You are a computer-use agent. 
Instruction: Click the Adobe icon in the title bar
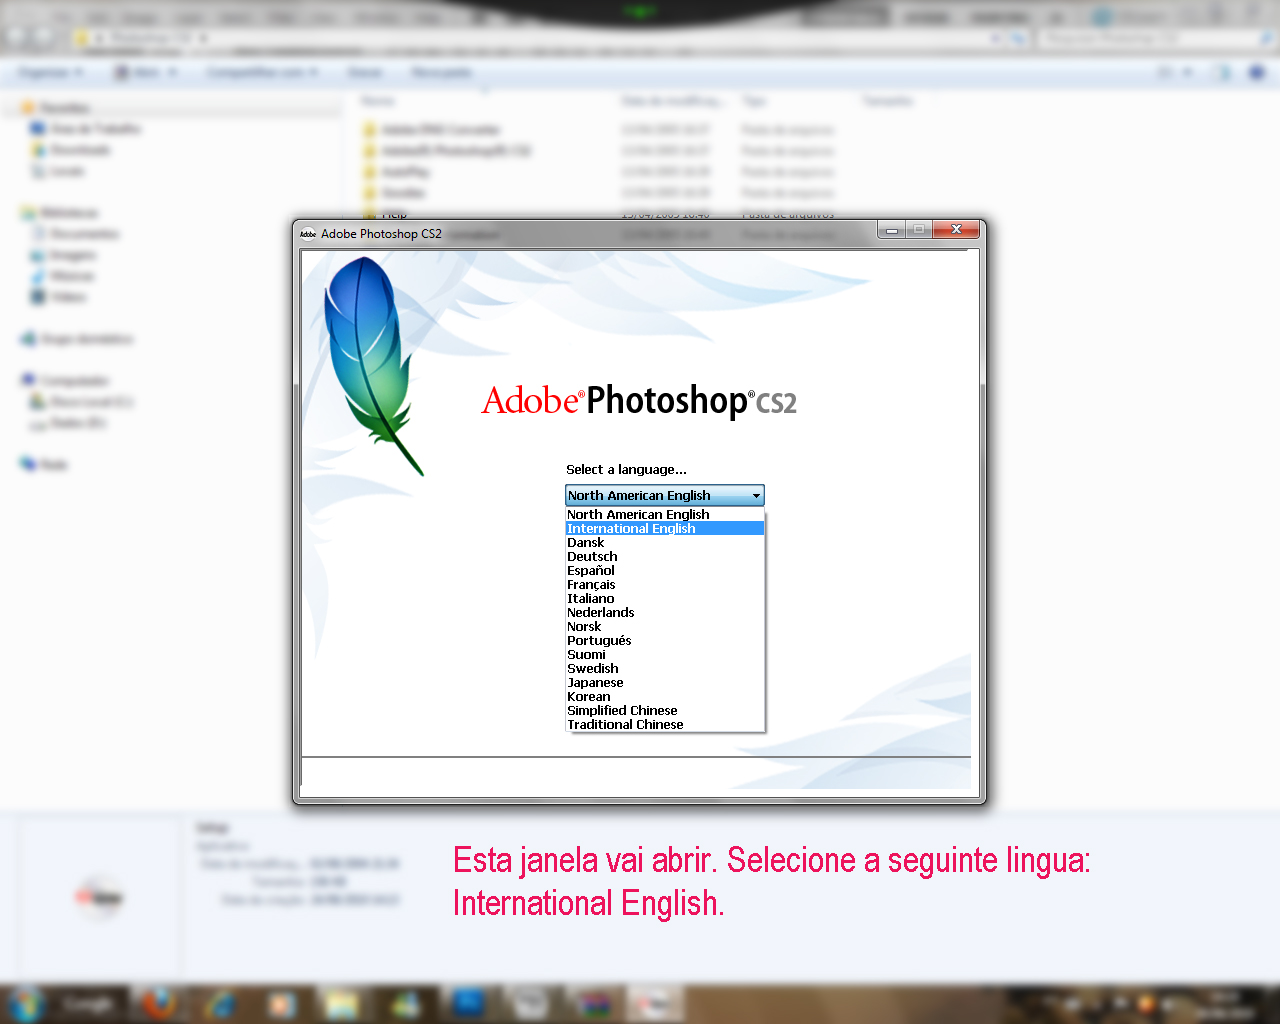(308, 234)
